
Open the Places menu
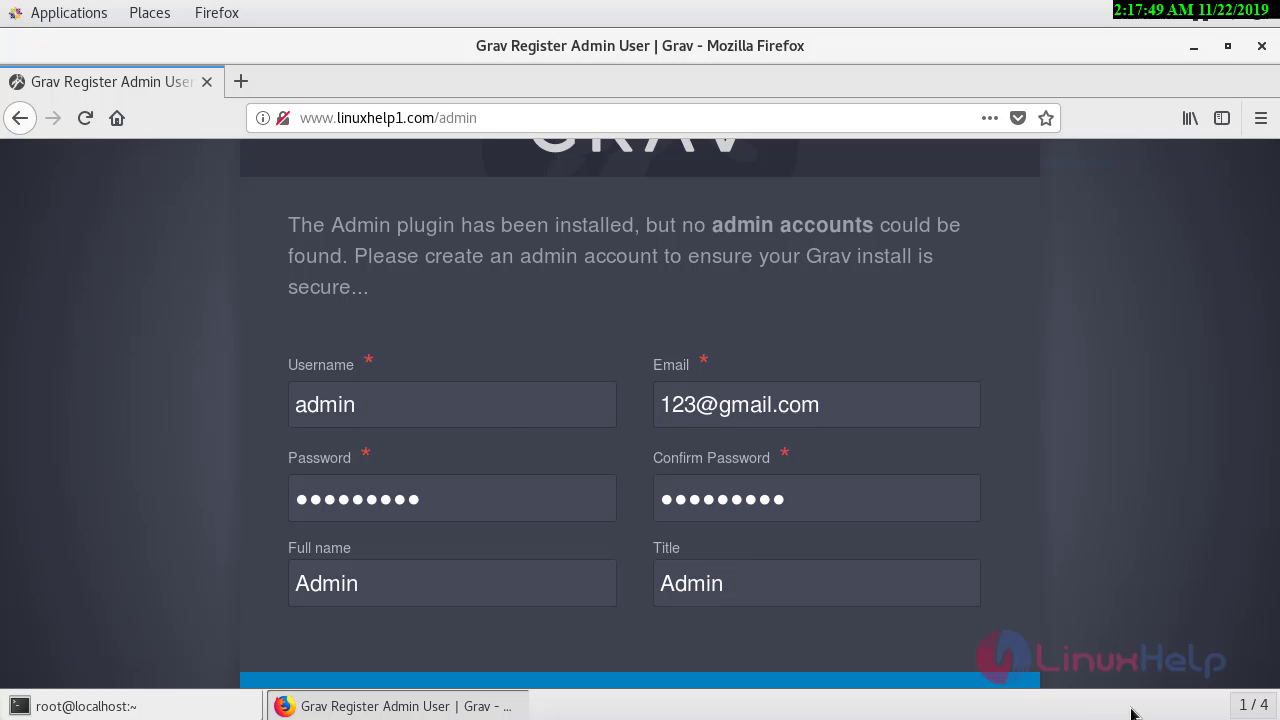click(149, 13)
